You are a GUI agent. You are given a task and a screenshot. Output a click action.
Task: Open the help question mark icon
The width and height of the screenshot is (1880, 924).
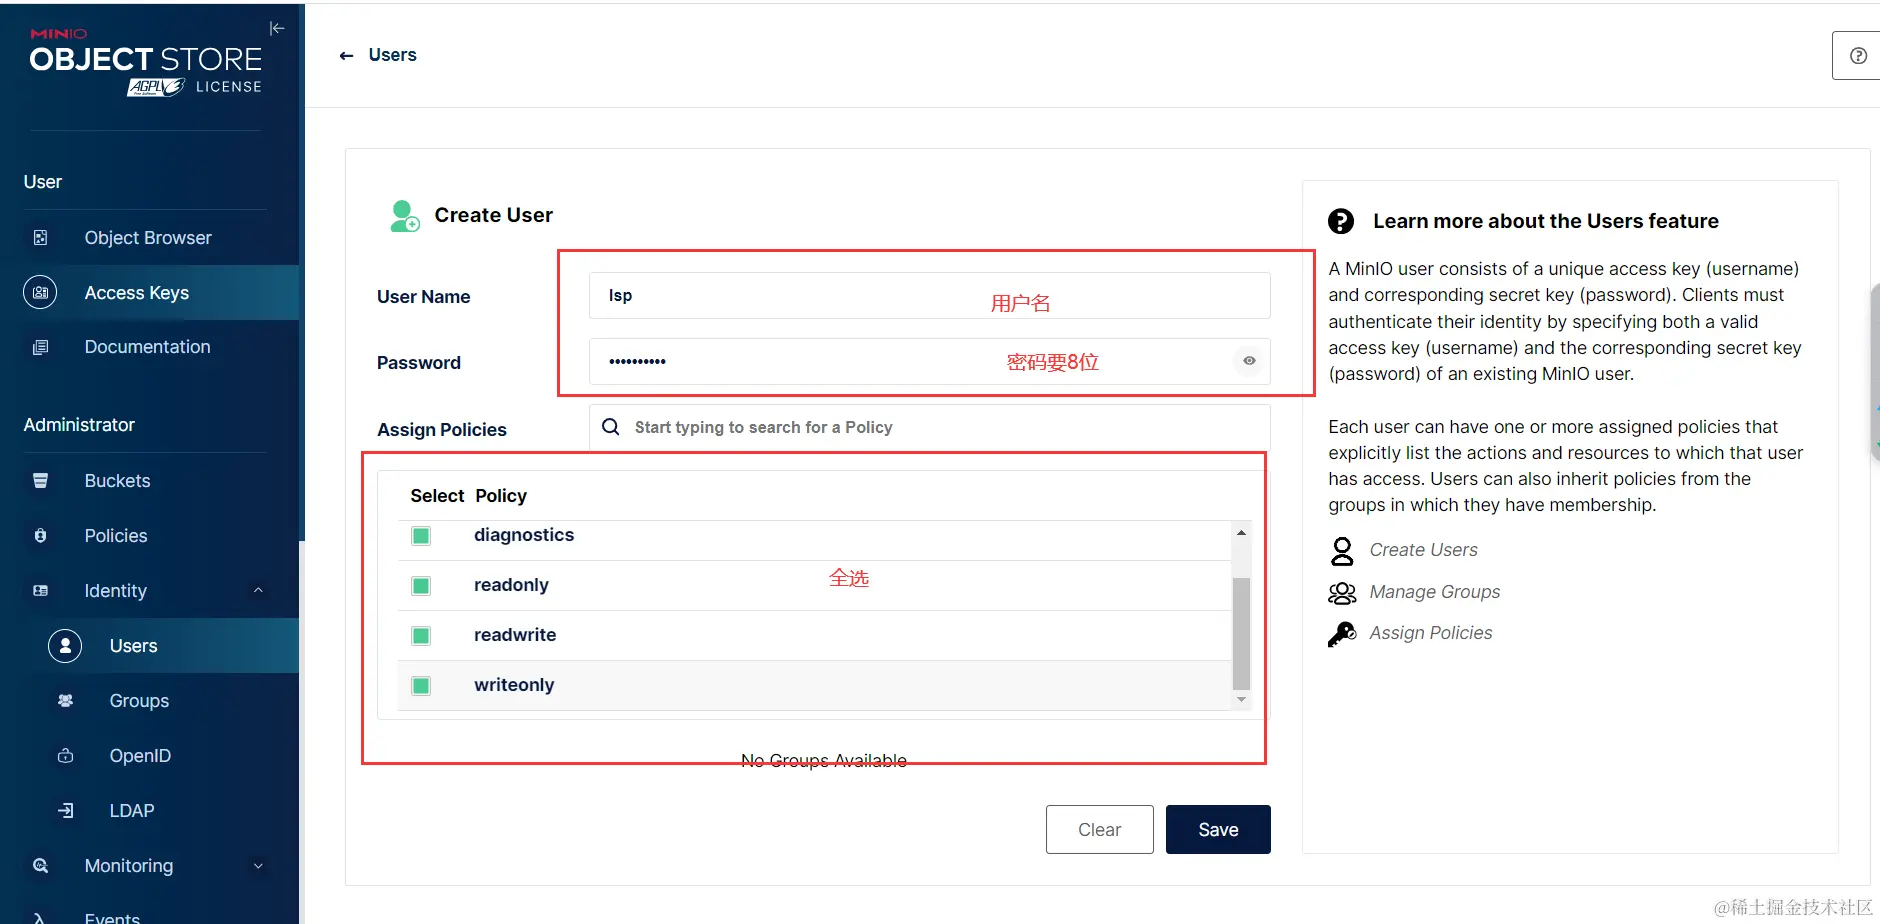[1858, 56]
